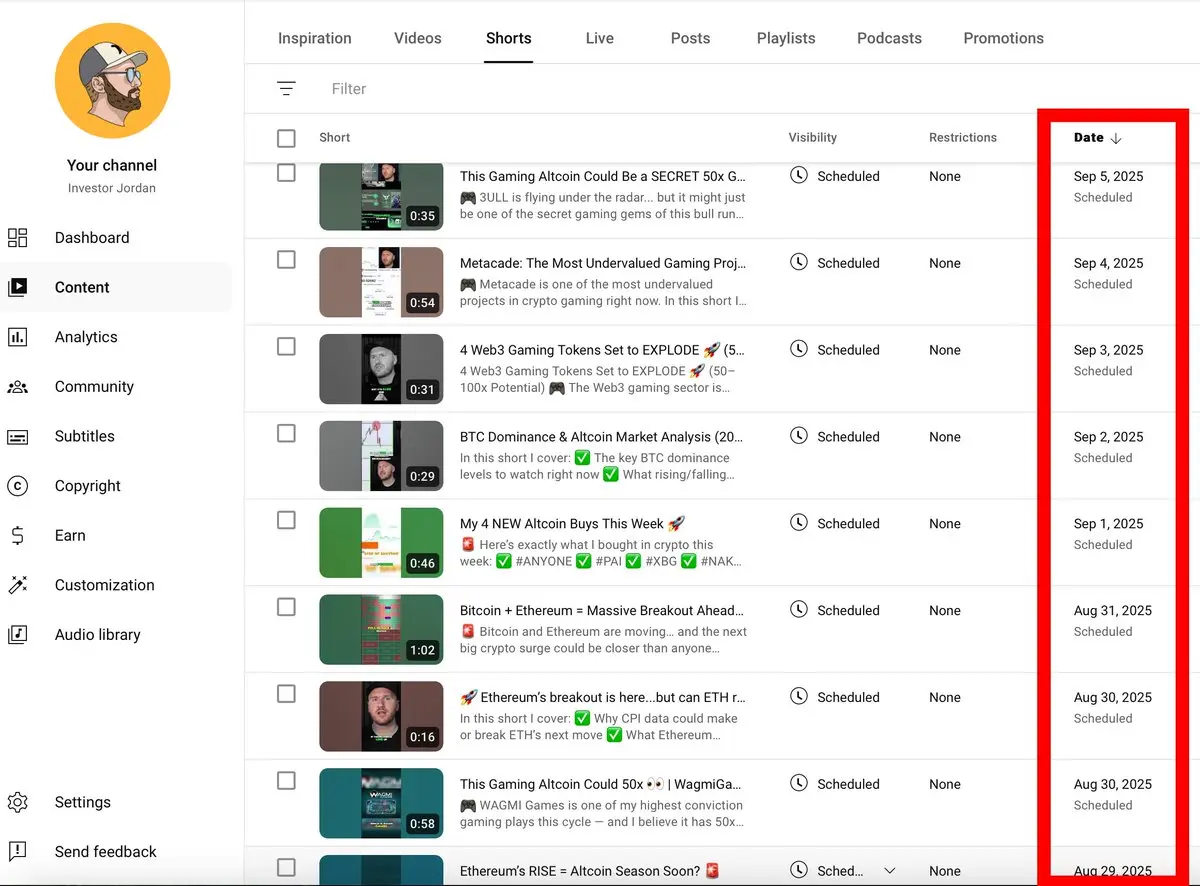This screenshot has width=1200, height=886.
Task: Open the 0:16 Ethereum breakout thumbnail
Action: pyautogui.click(x=381, y=717)
